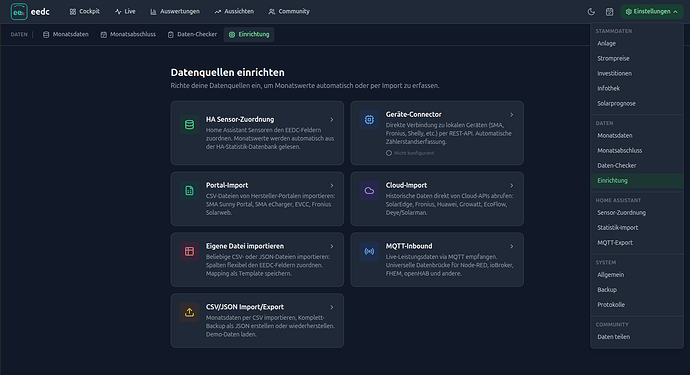Click the eedc logo icon
This screenshot has height=375, width=690.
point(19,12)
